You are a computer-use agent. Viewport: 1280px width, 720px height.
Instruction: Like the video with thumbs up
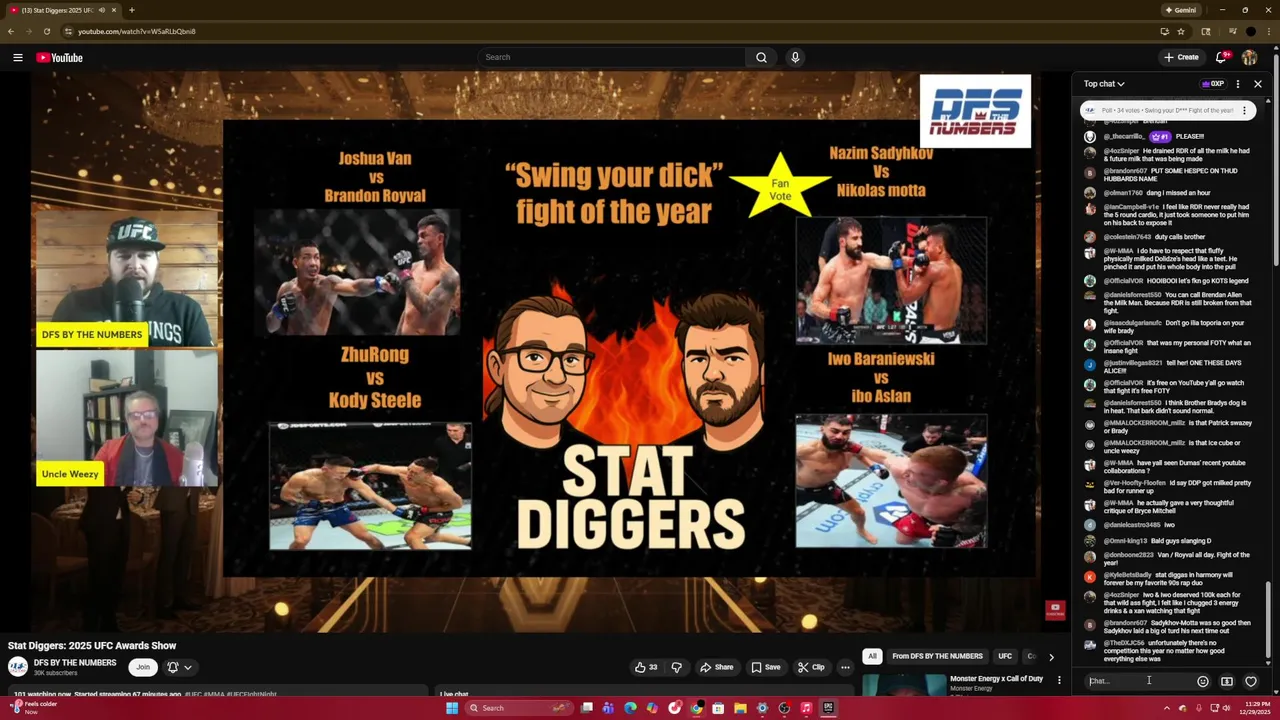click(645, 667)
